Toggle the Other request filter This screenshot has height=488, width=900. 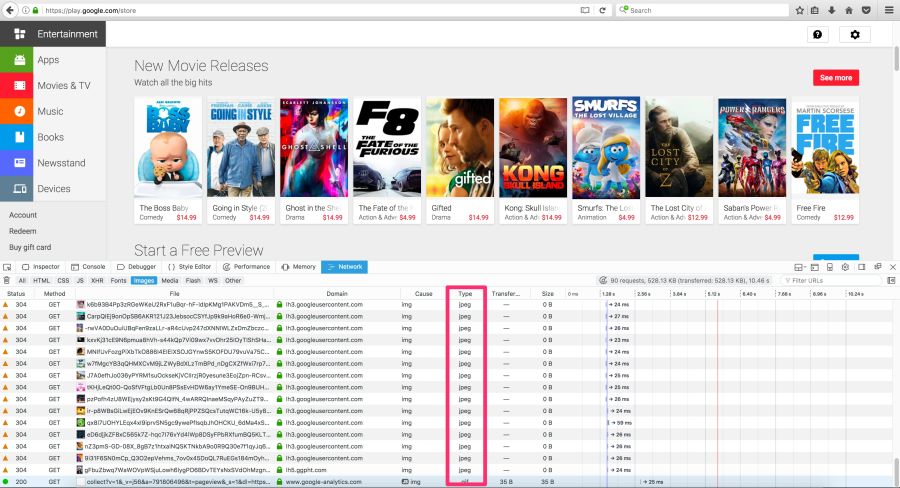point(233,281)
